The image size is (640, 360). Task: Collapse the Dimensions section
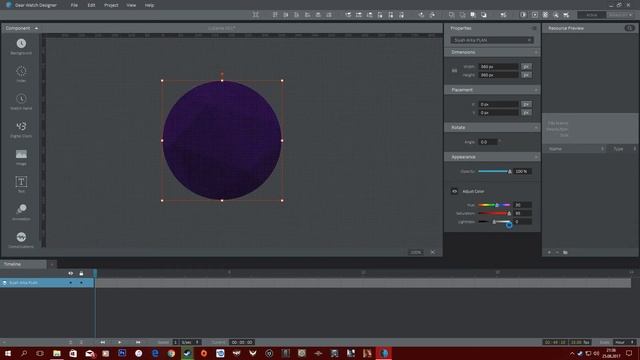coord(536,52)
